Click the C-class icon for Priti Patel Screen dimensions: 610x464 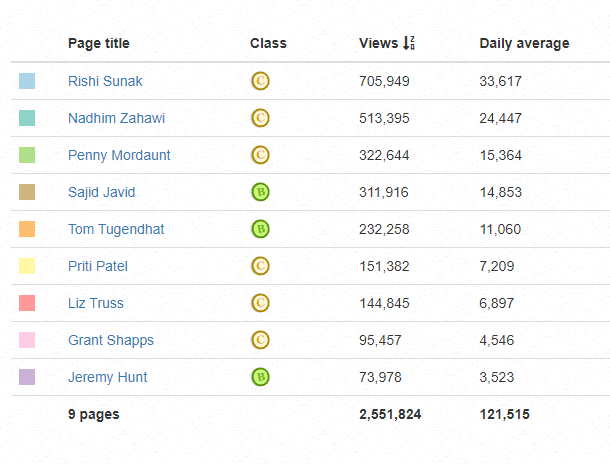tap(260, 266)
